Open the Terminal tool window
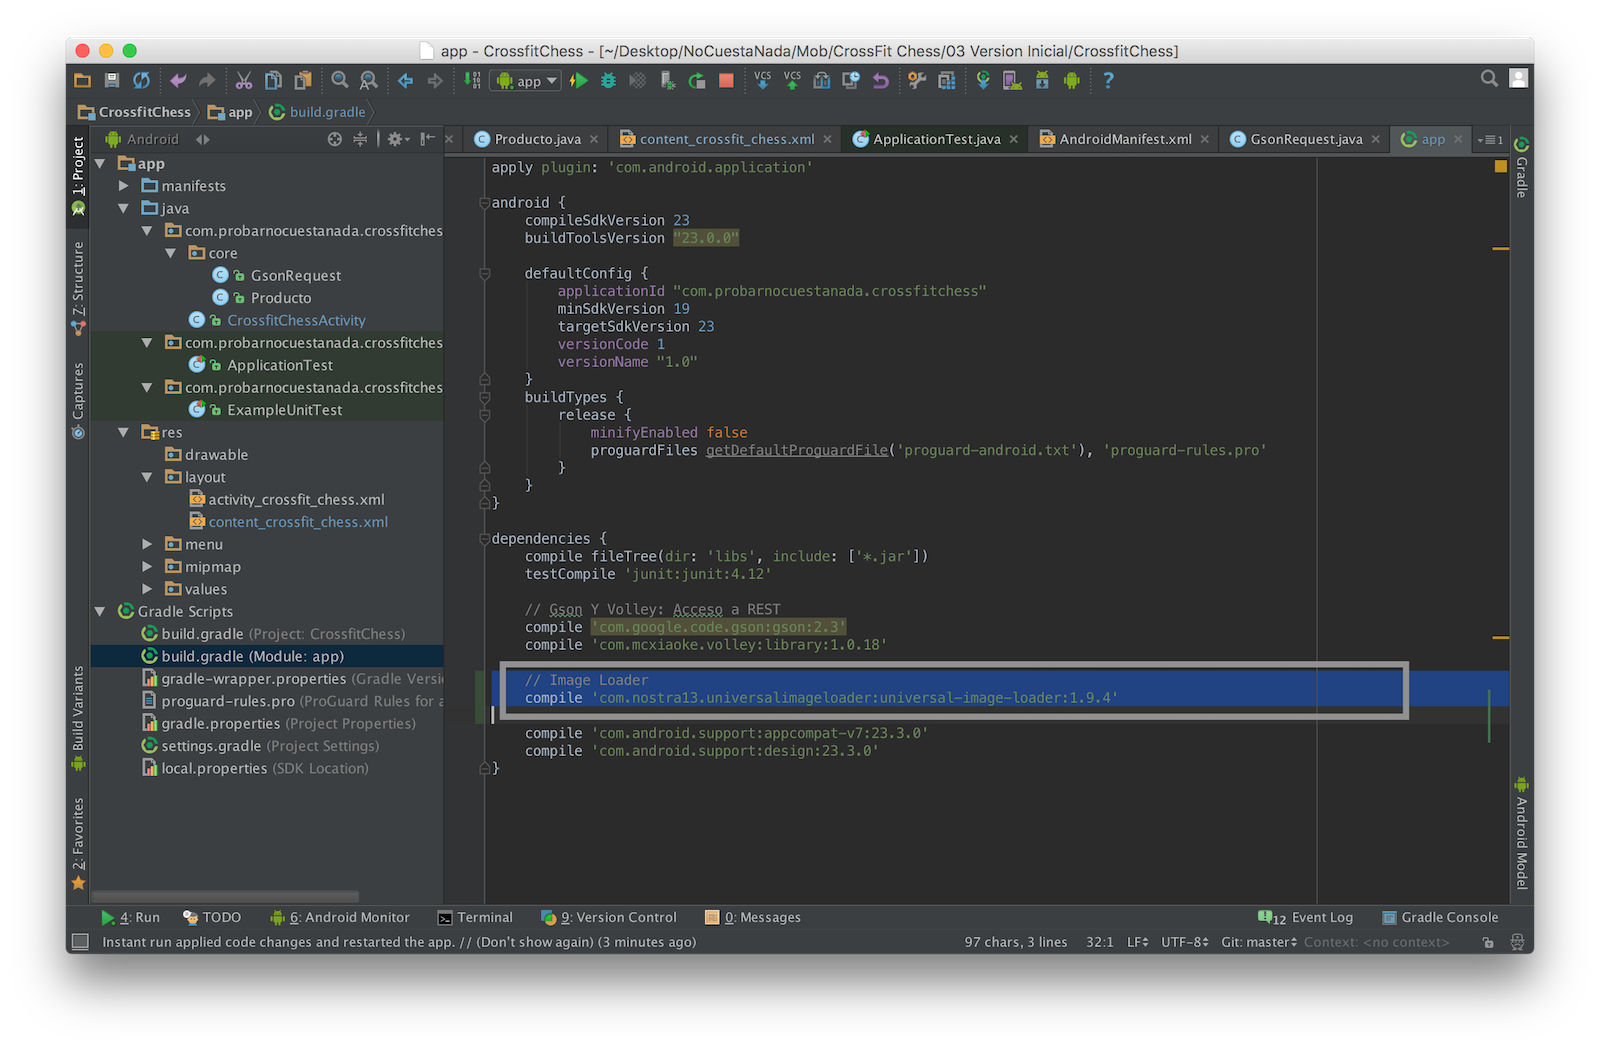The width and height of the screenshot is (1600, 1048). tap(475, 917)
